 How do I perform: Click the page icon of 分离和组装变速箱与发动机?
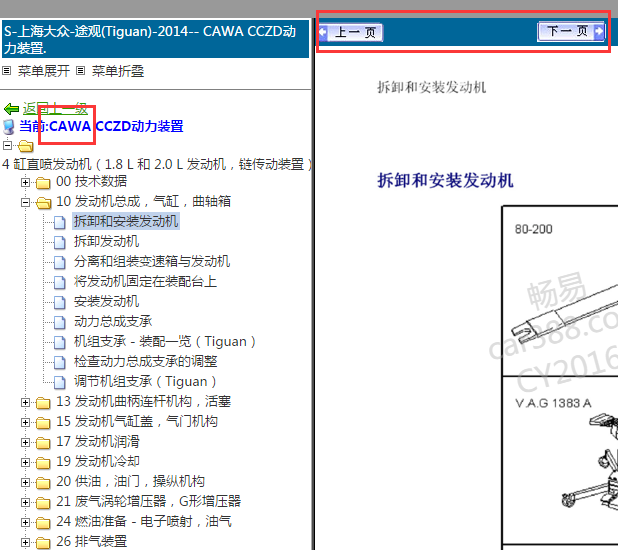[60, 263]
